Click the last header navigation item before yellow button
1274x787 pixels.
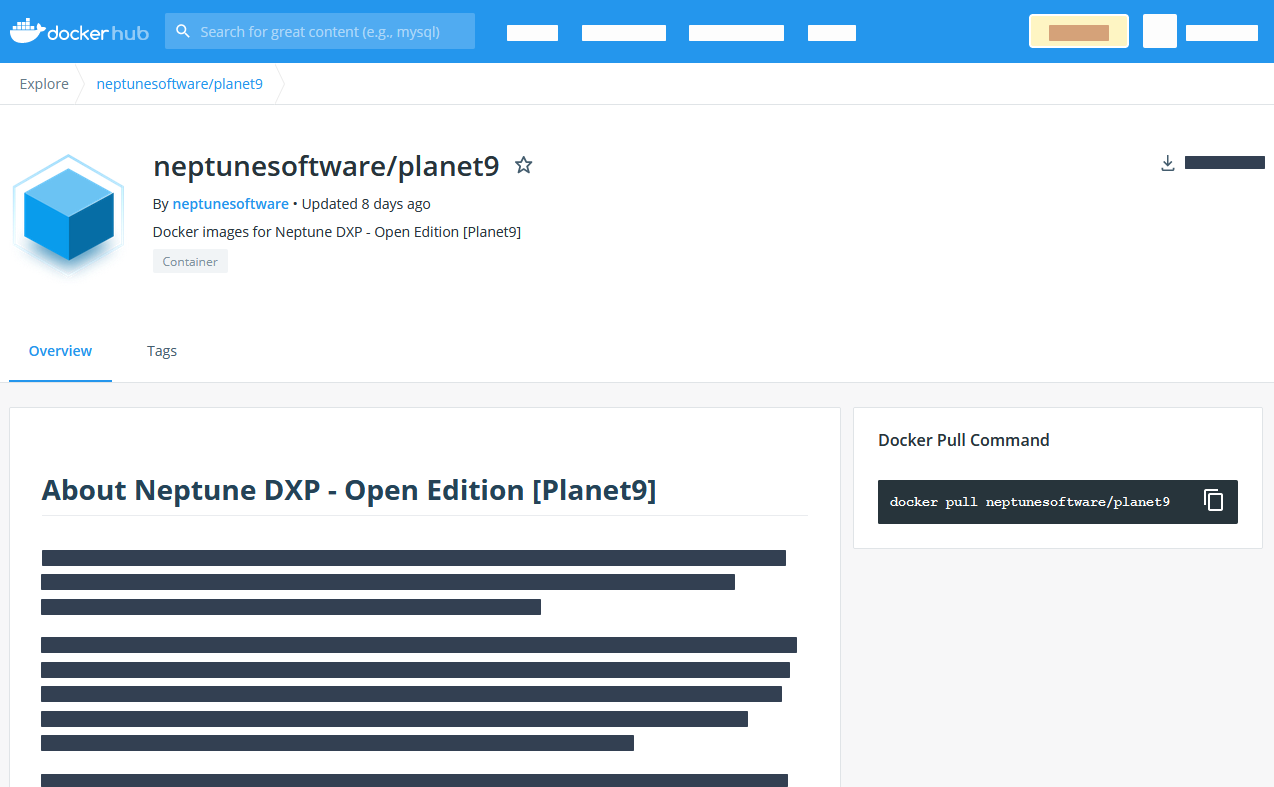tap(831, 33)
